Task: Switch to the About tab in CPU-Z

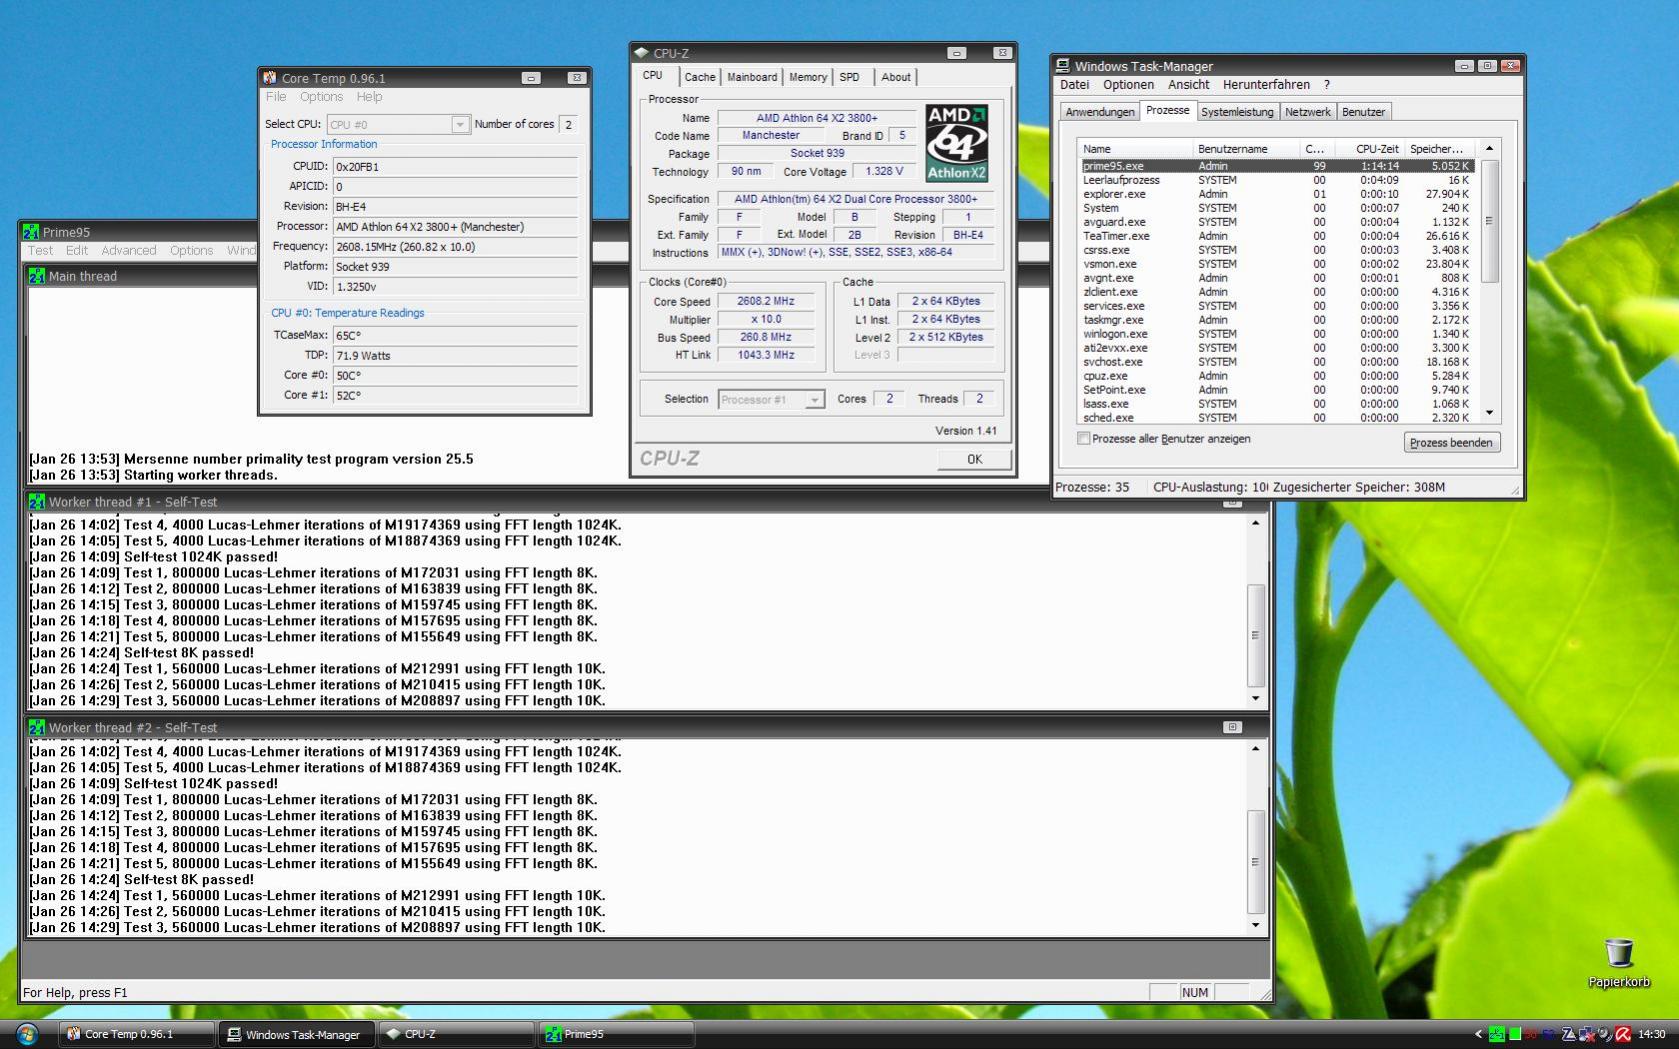Action: (896, 77)
